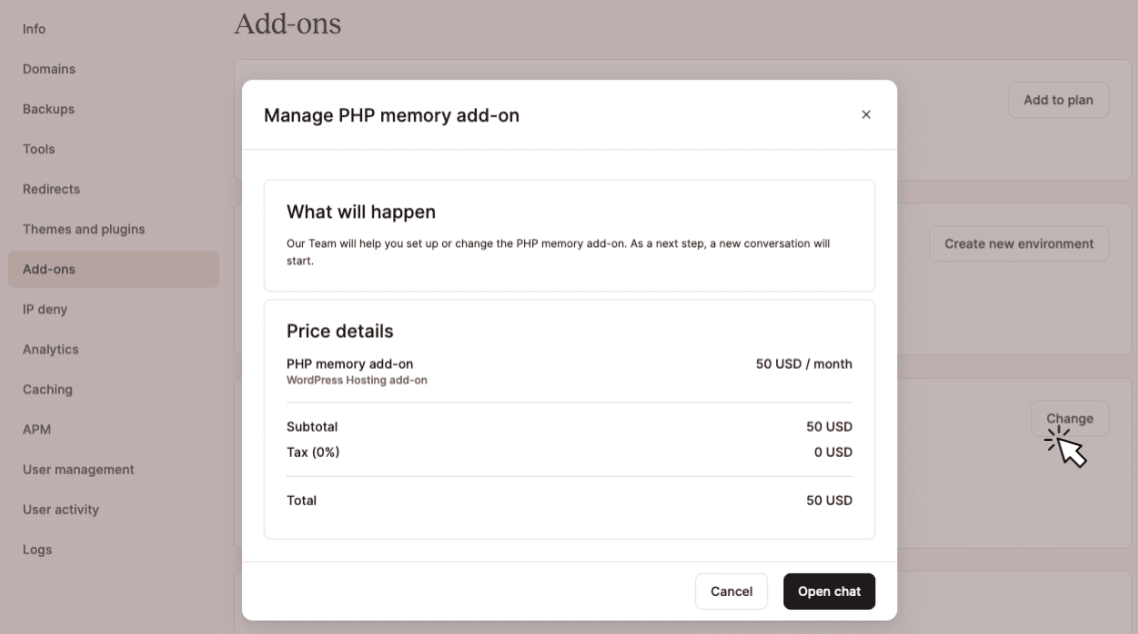Click the Change button for the add-on
The height and width of the screenshot is (634, 1138).
(x=1070, y=418)
